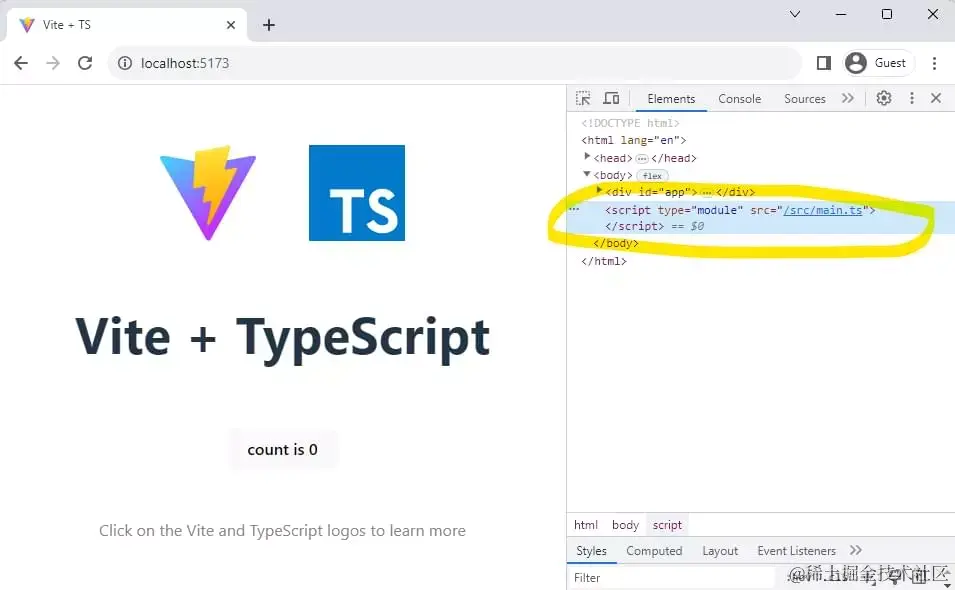Open the tab search chevron
The height and width of the screenshot is (590, 955).
(x=795, y=14)
